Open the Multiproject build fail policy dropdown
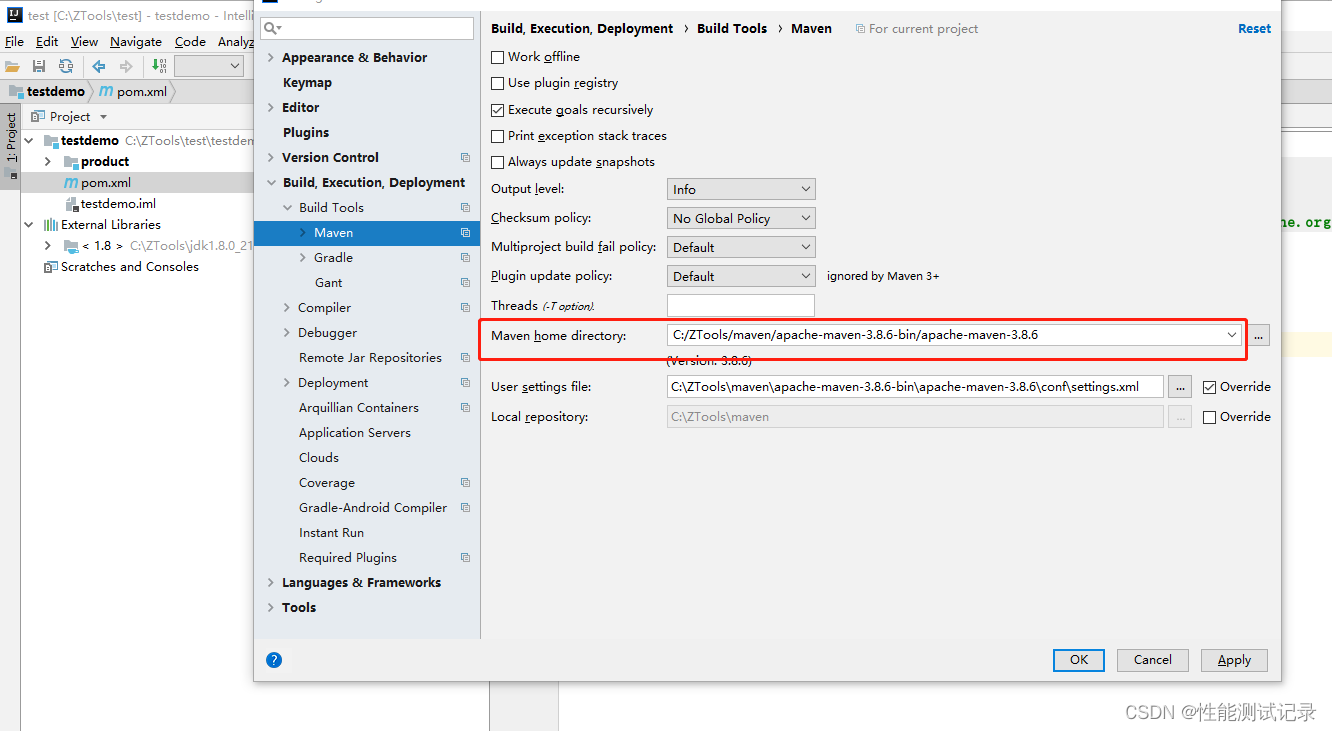The image size is (1332, 731). [741, 247]
